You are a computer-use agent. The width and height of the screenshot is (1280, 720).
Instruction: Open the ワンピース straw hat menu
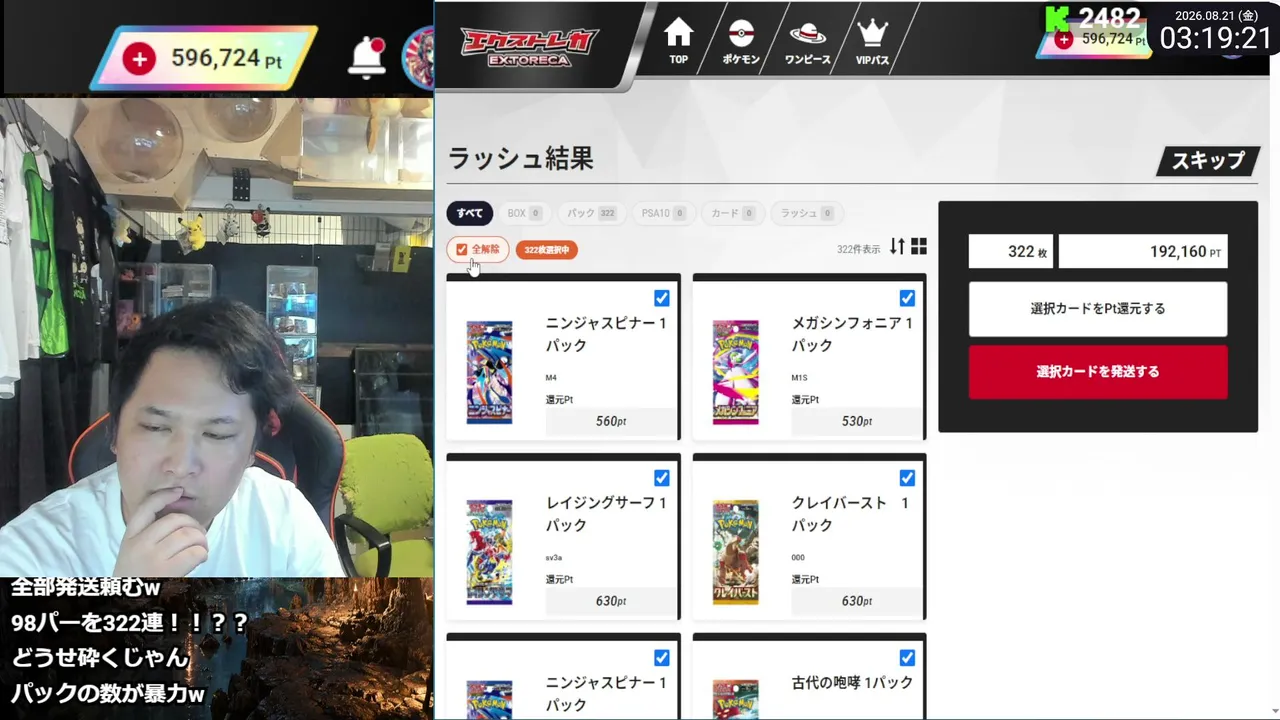tap(807, 41)
